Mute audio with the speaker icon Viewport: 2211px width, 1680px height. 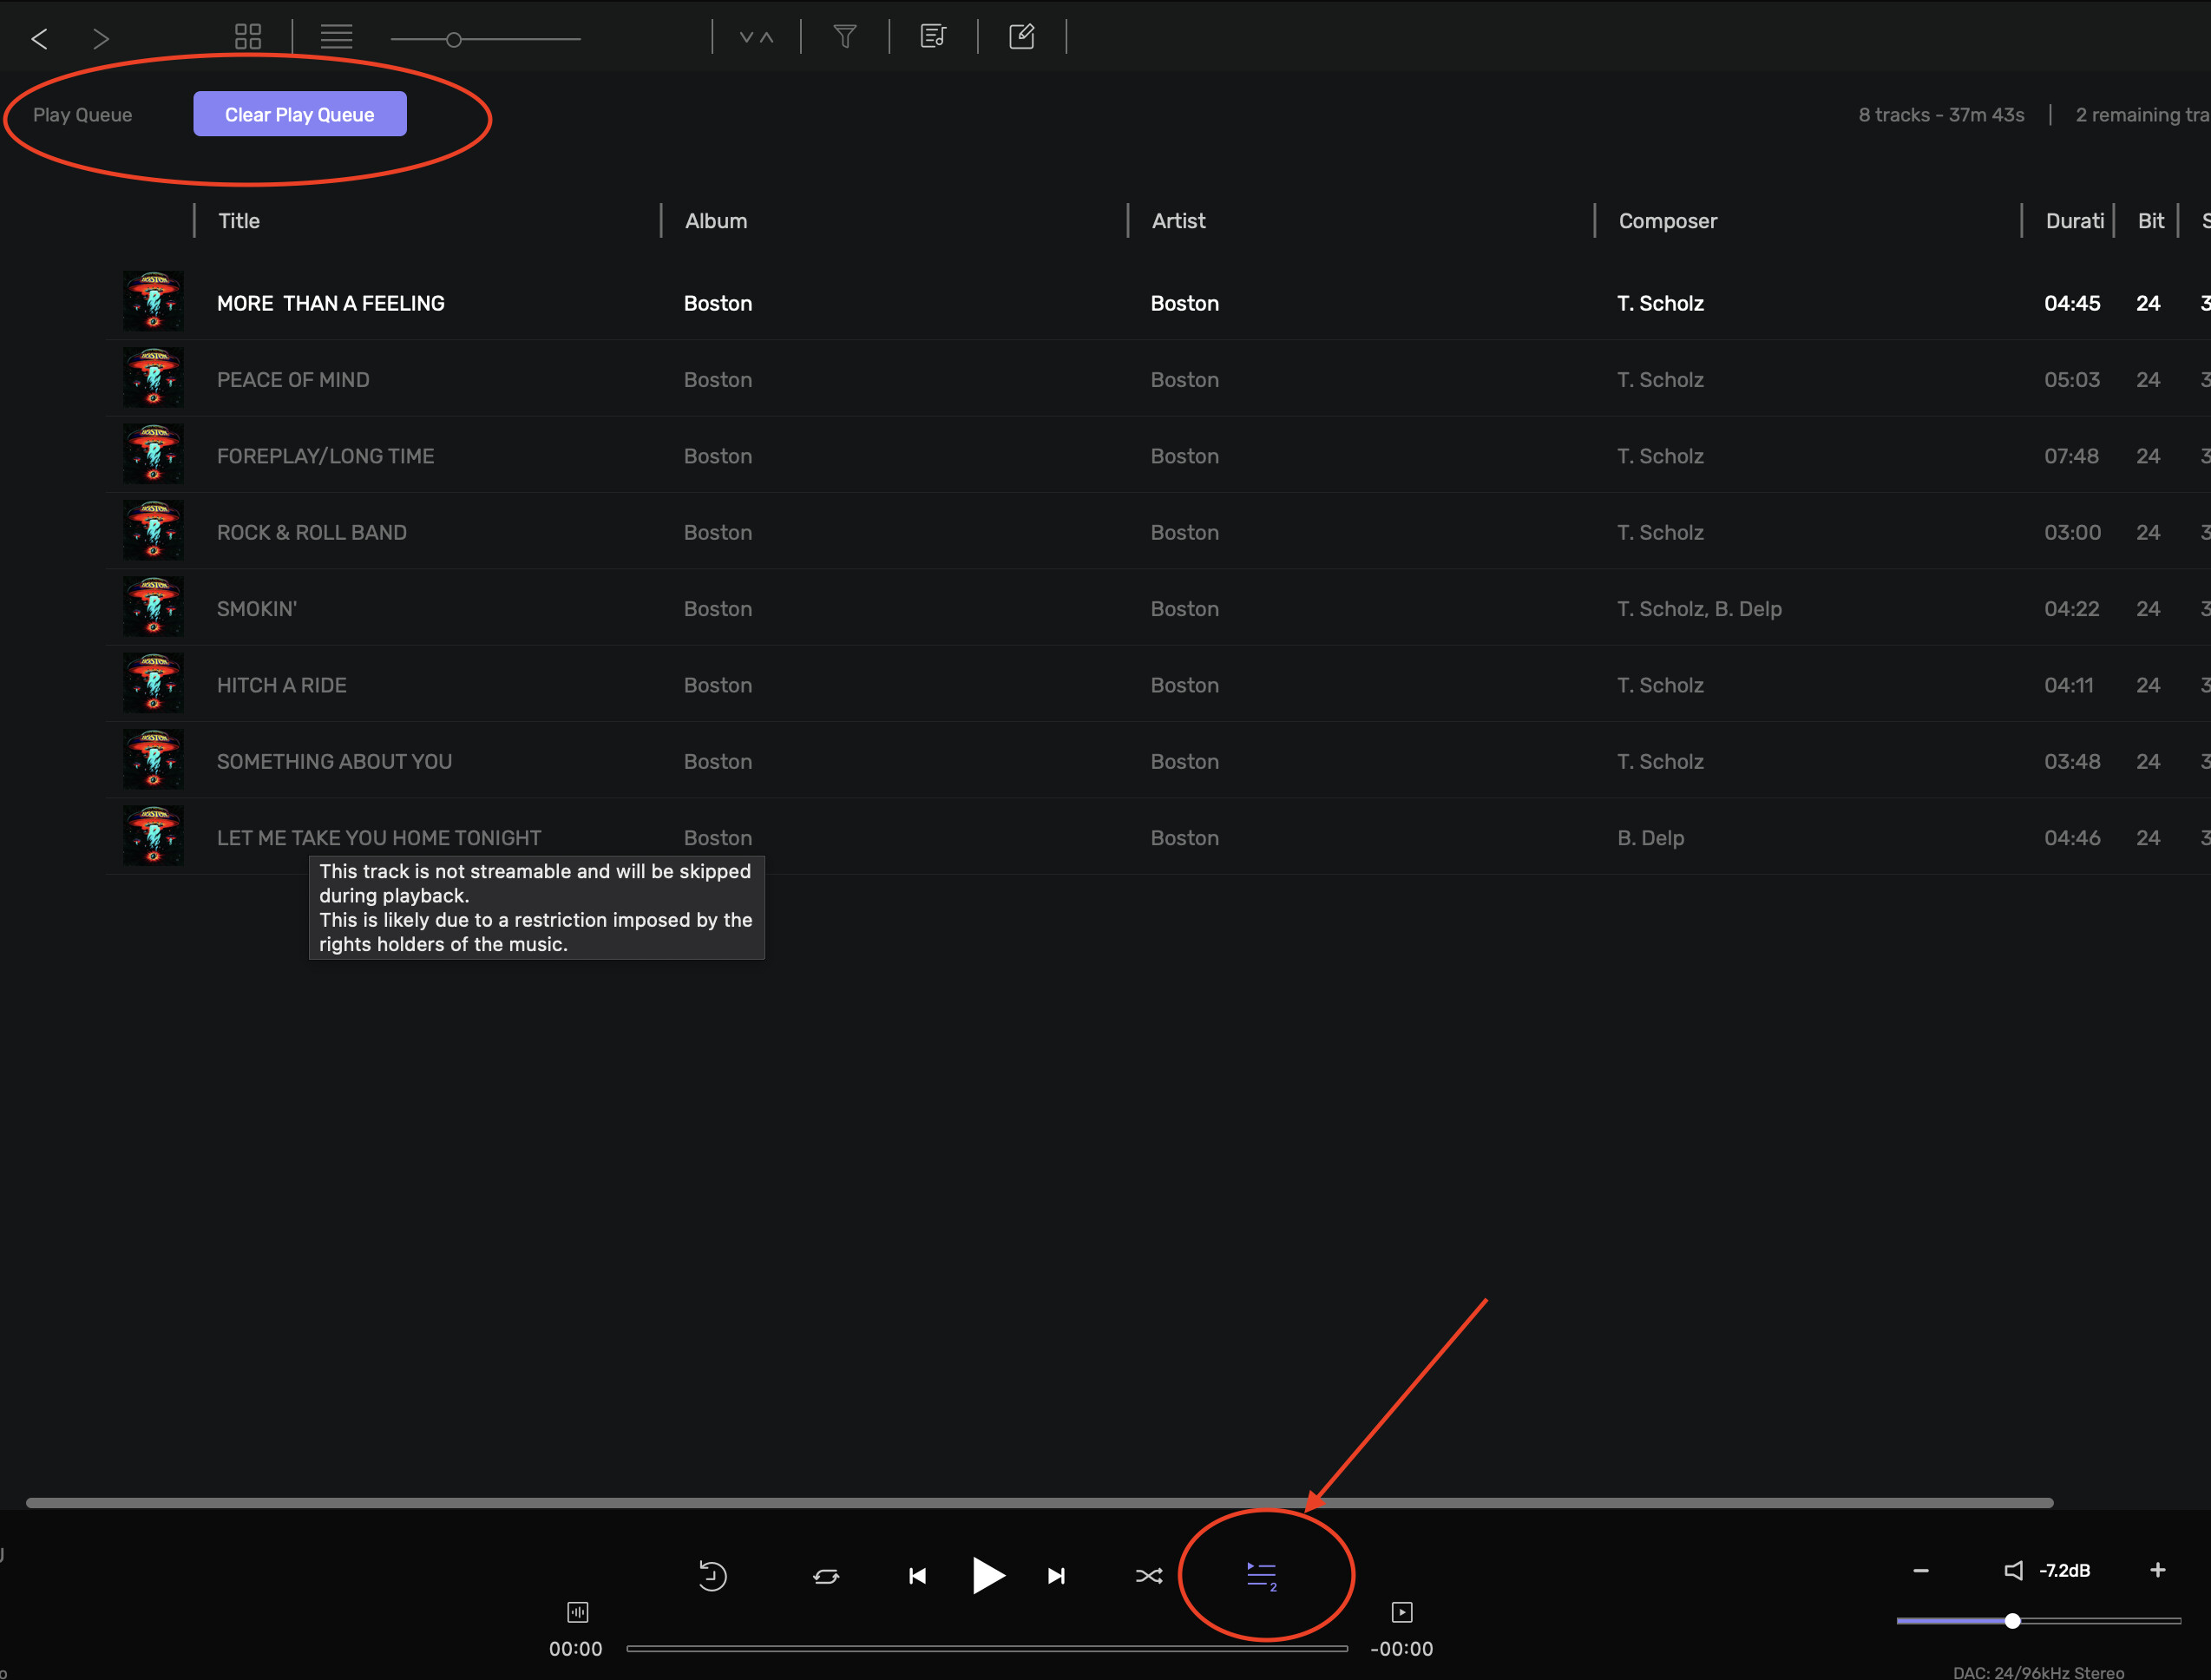[x=2013, y=1570]
